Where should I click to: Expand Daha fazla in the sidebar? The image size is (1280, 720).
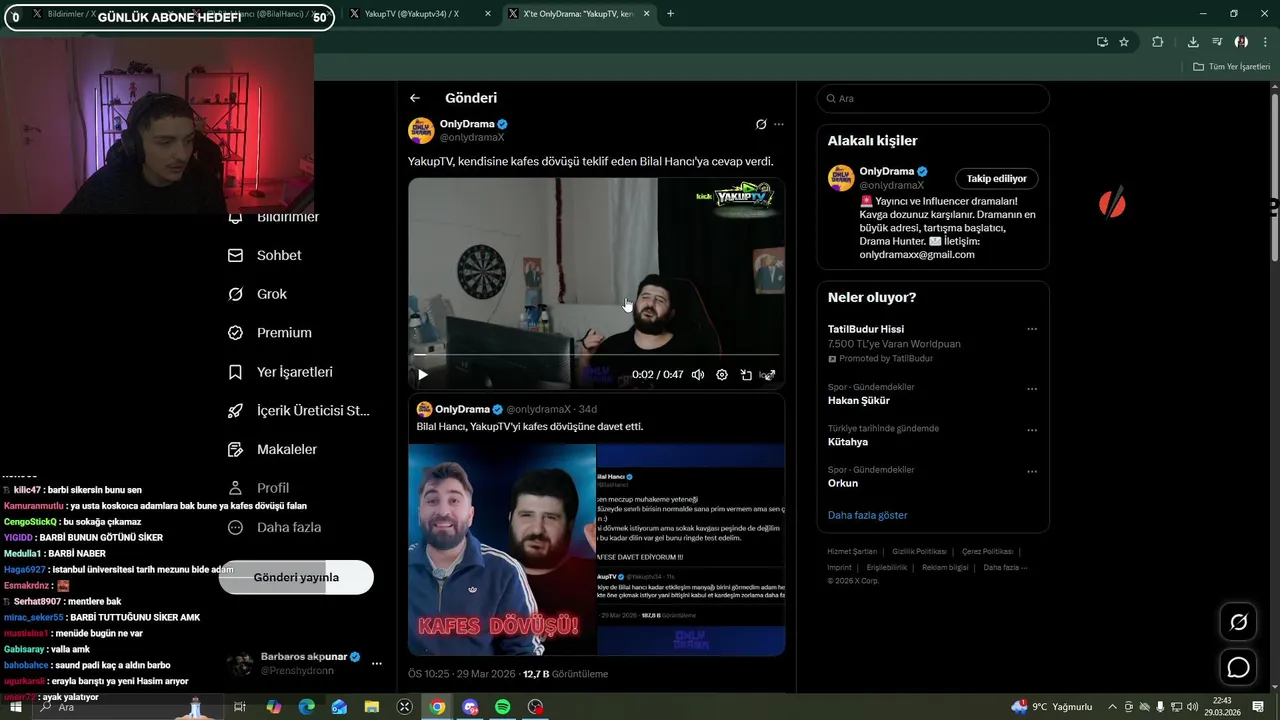click(274, 527)
